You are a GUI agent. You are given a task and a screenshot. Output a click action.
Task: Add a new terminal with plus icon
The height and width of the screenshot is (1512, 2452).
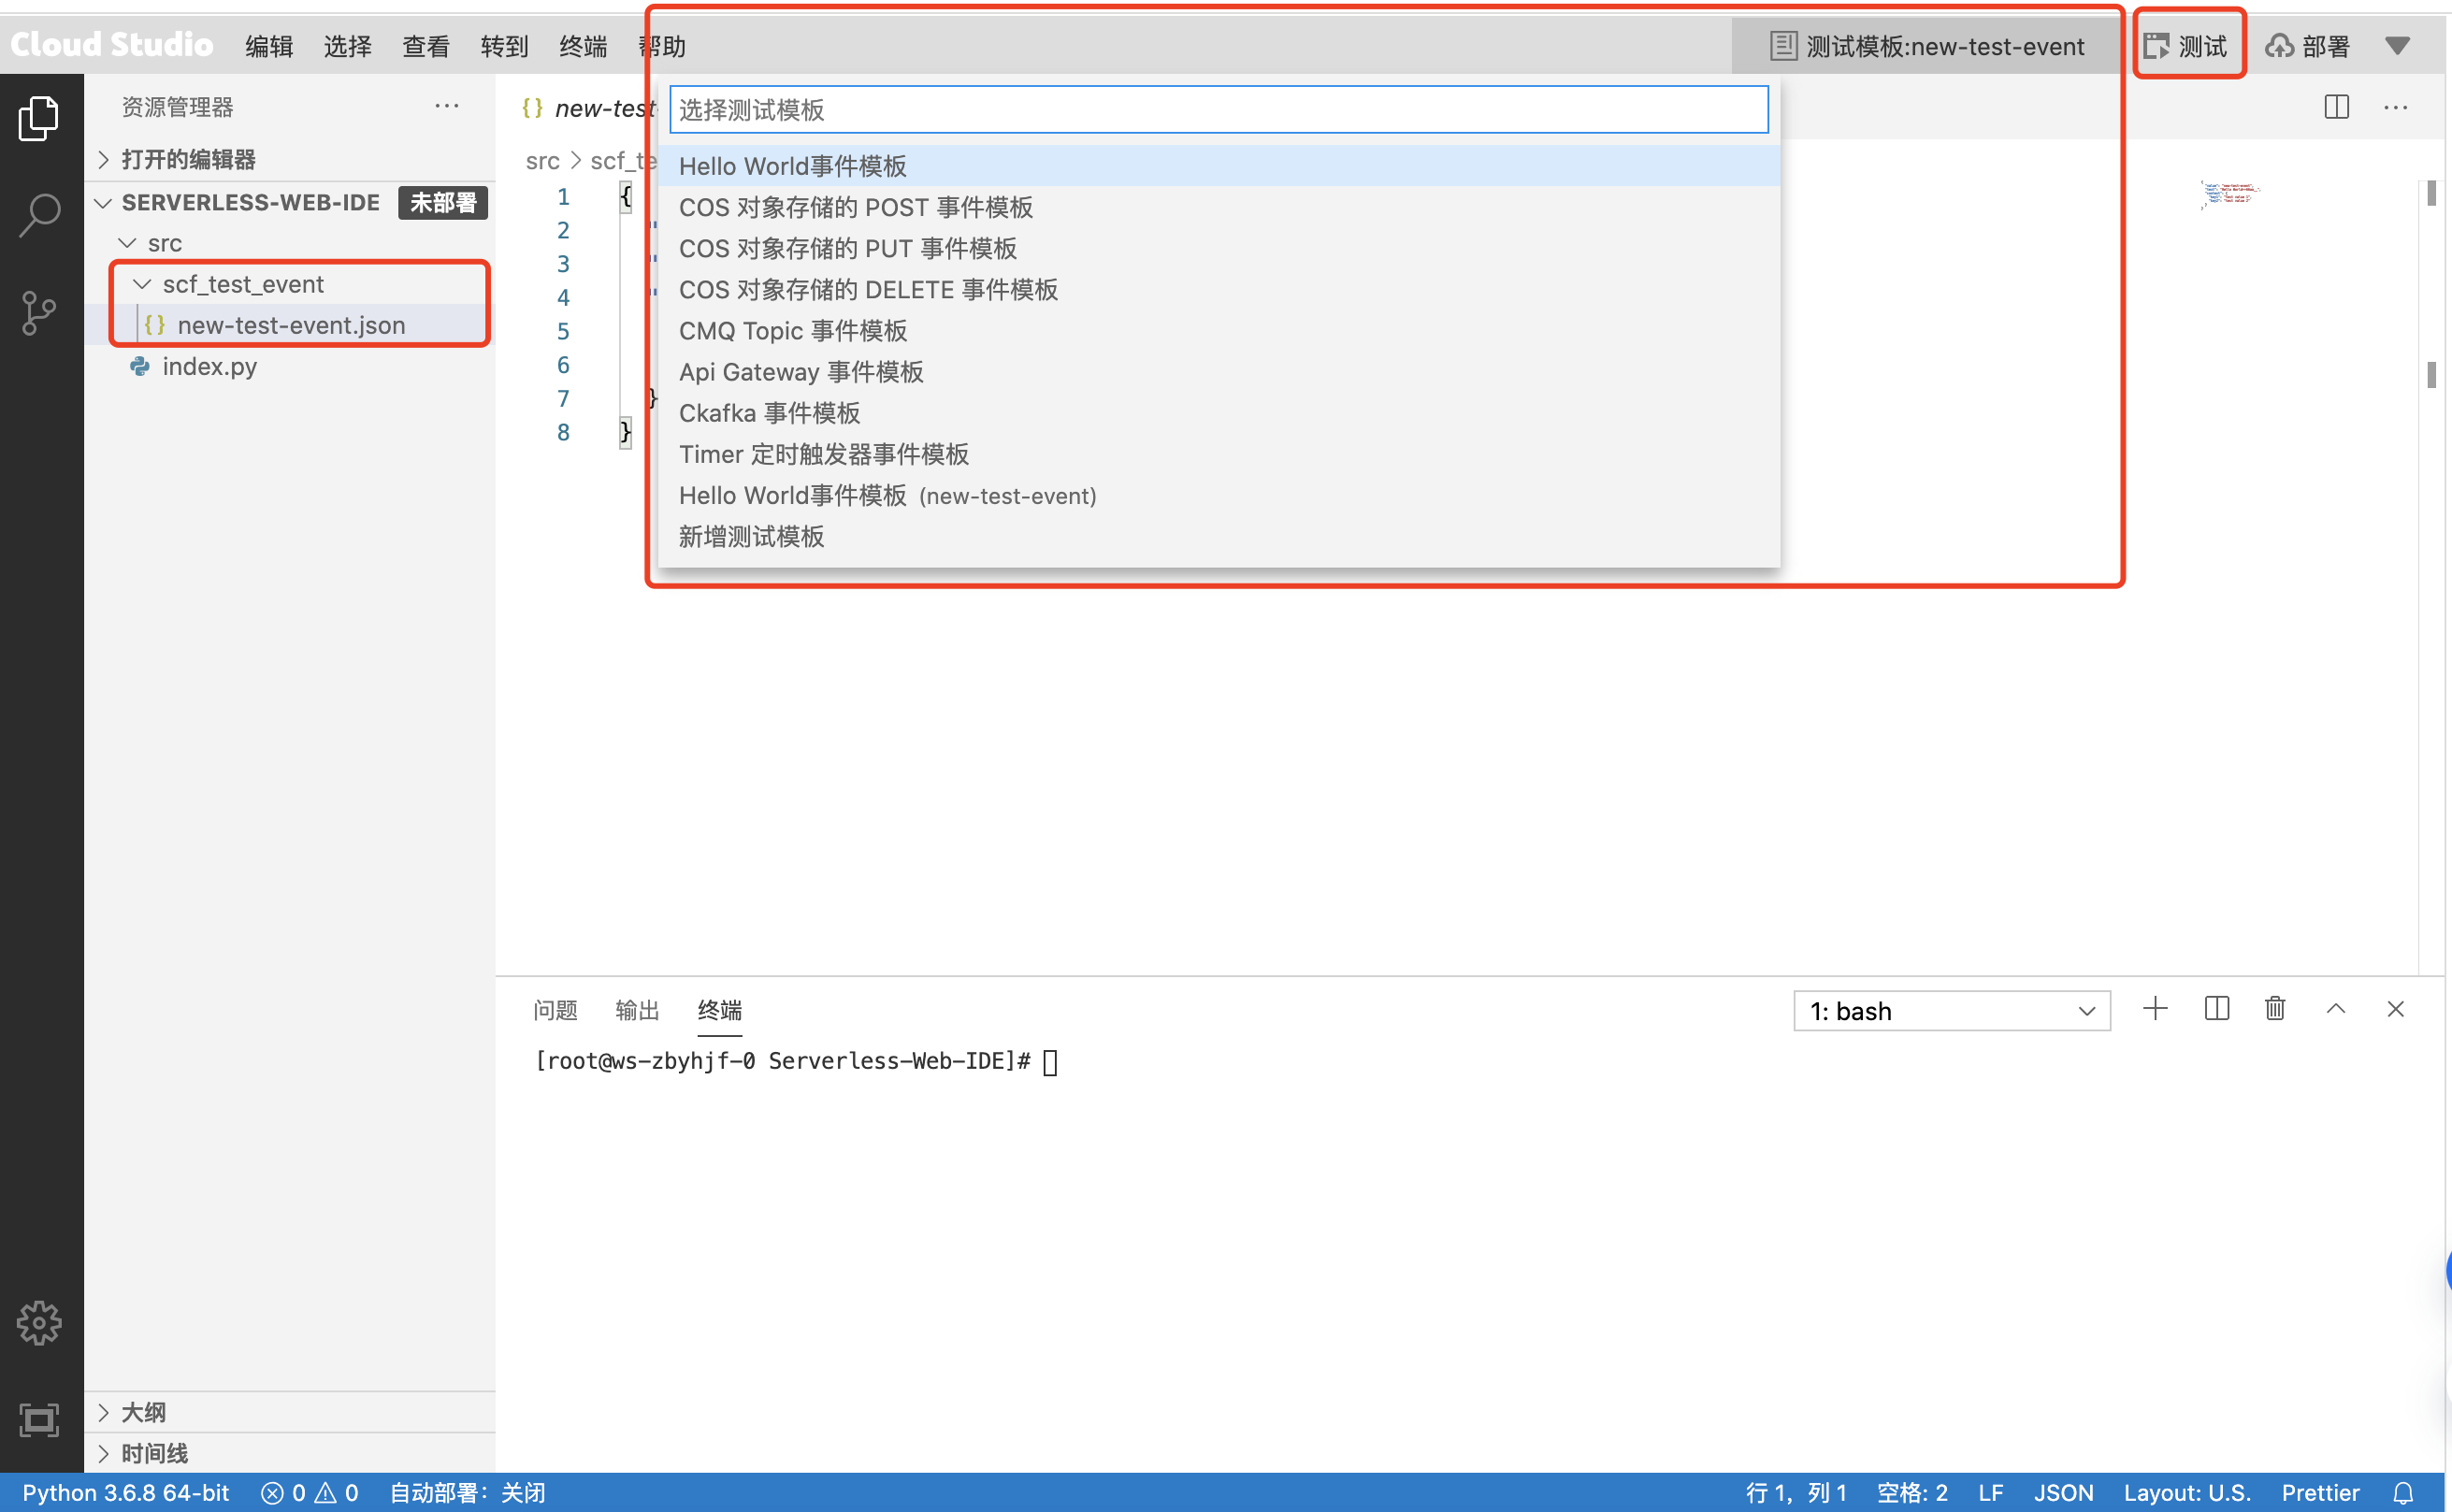[2155, 1008]
